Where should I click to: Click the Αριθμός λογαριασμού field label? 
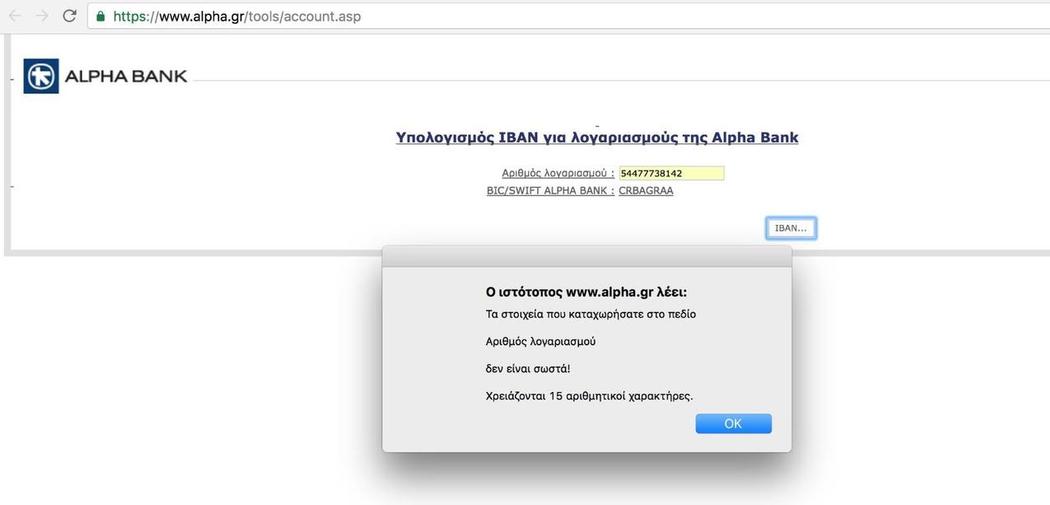(558, 173)
